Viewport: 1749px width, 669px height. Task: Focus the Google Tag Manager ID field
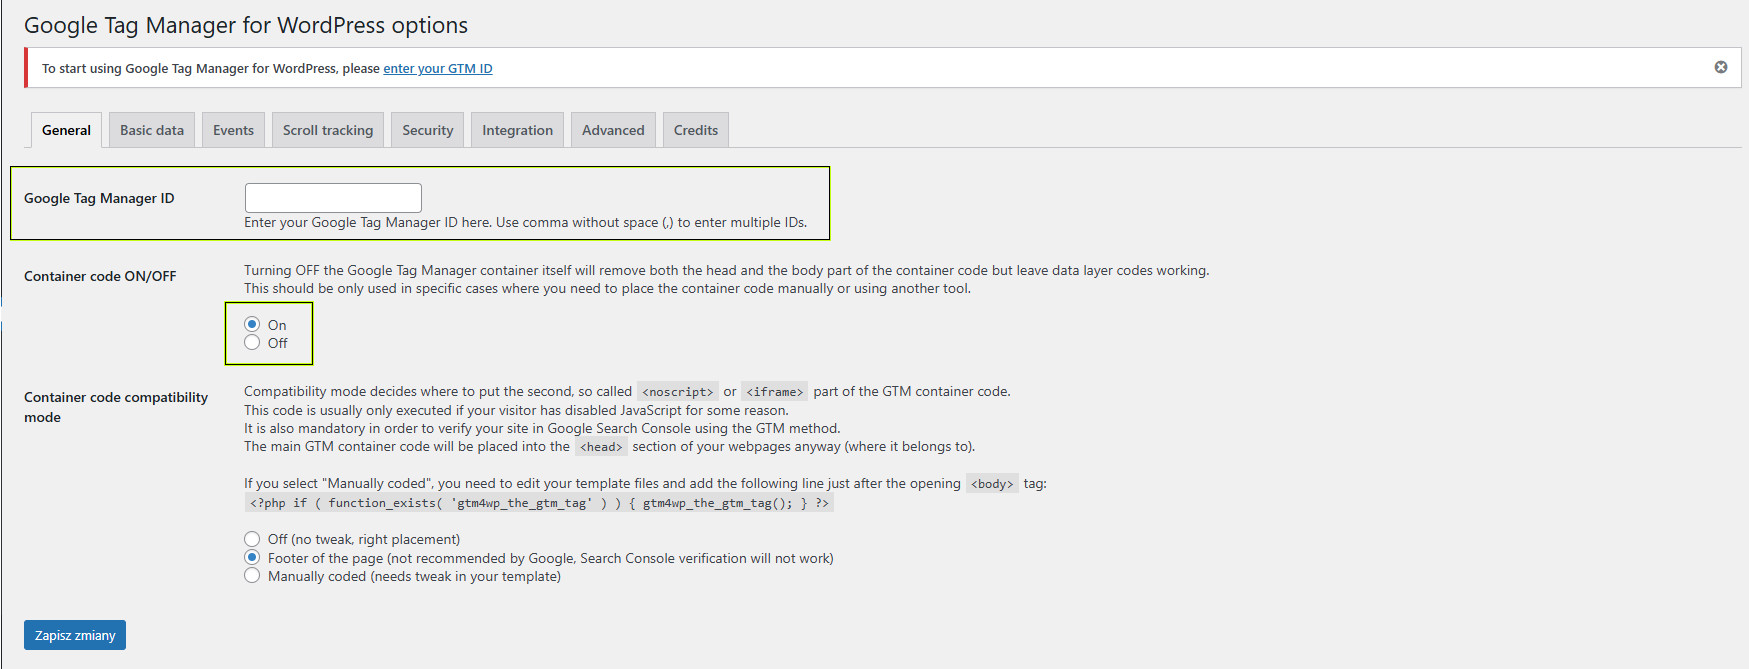pyautogui.click(x=333, y=198)
